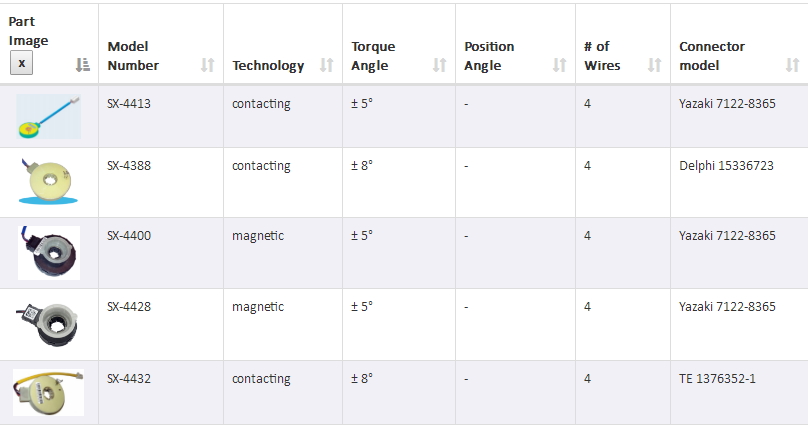Click Position Angle sort arrows icon

point(560,64)
